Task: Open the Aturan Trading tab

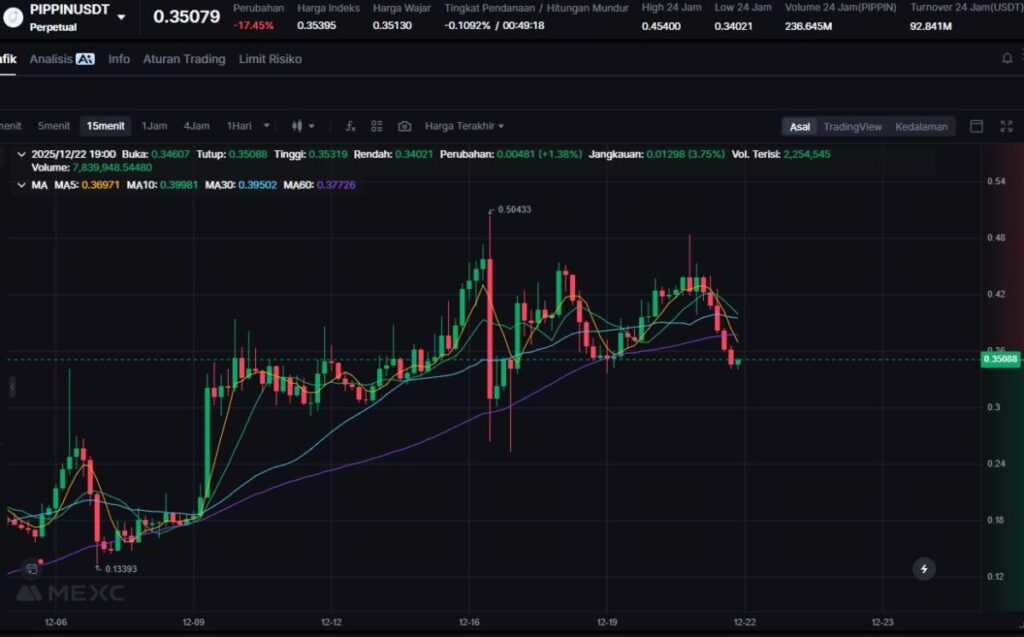Action: pos(184,59)
